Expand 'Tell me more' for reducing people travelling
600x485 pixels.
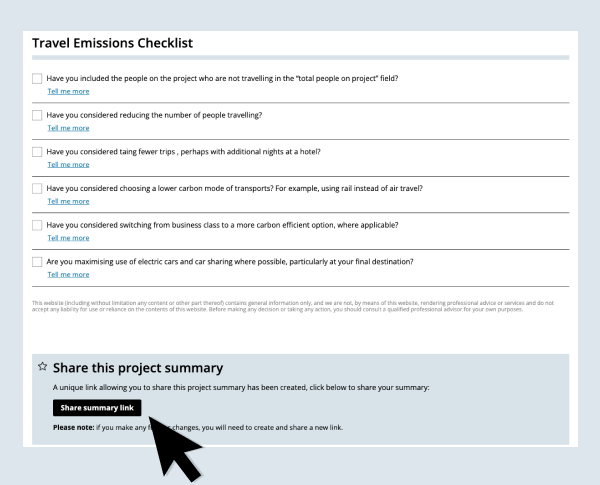(68, 128)
